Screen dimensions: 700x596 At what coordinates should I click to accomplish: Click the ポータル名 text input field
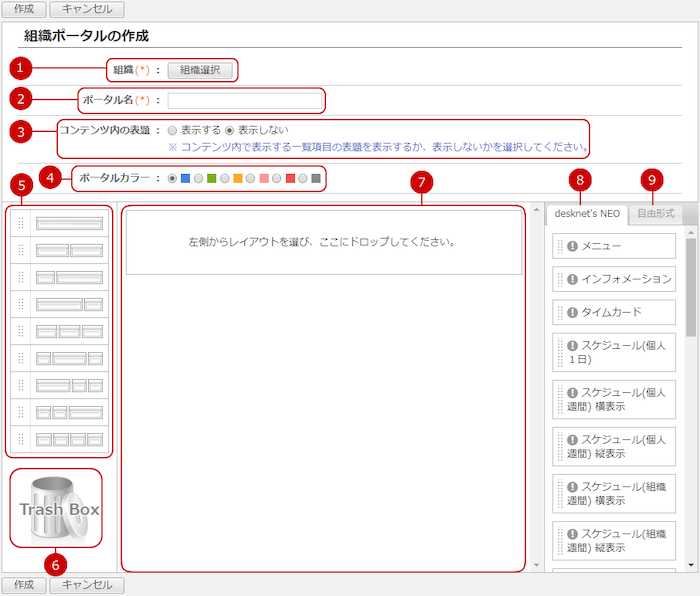(x=245, y=100)
